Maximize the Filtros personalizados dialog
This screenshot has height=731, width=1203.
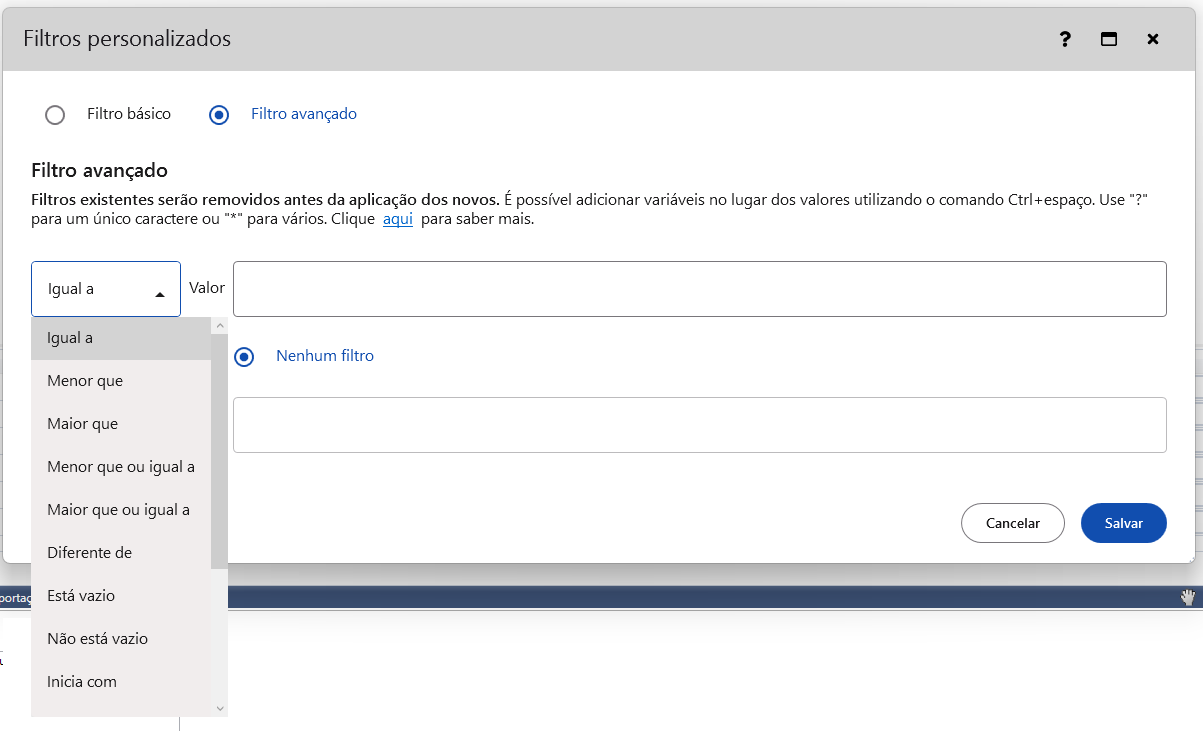[1108, 39]
